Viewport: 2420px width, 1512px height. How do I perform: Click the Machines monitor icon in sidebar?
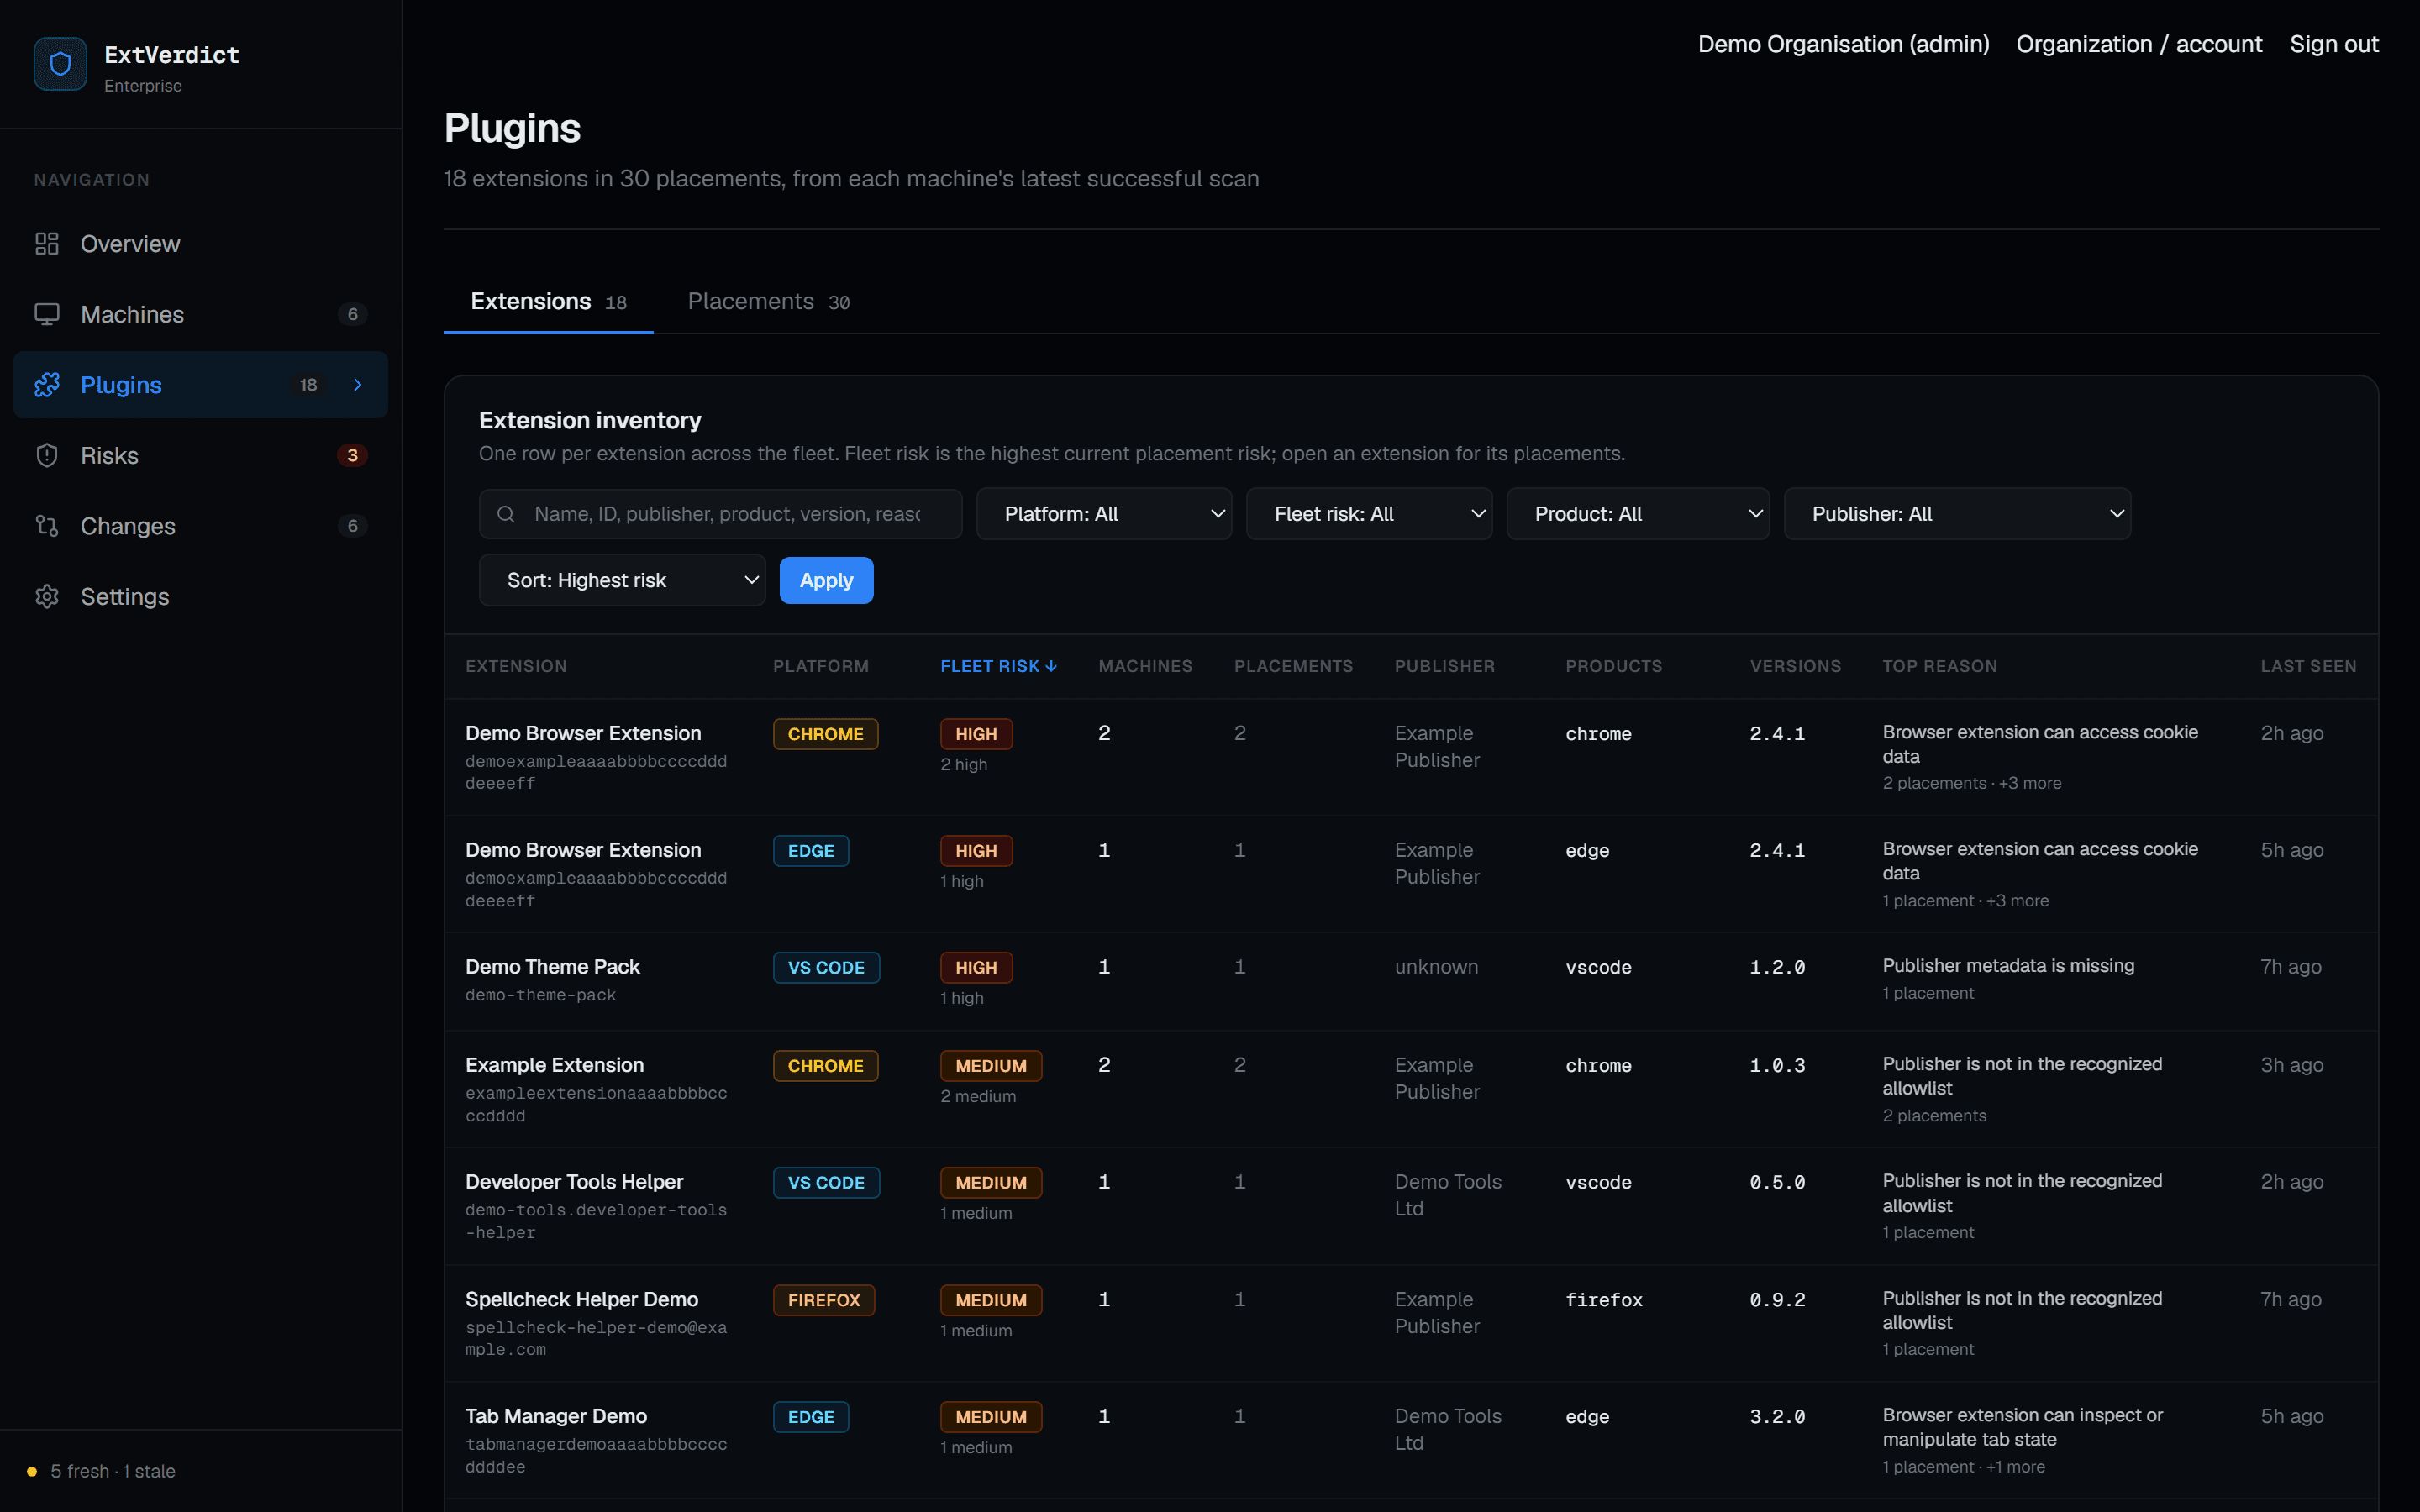click(x=47, y=314)
